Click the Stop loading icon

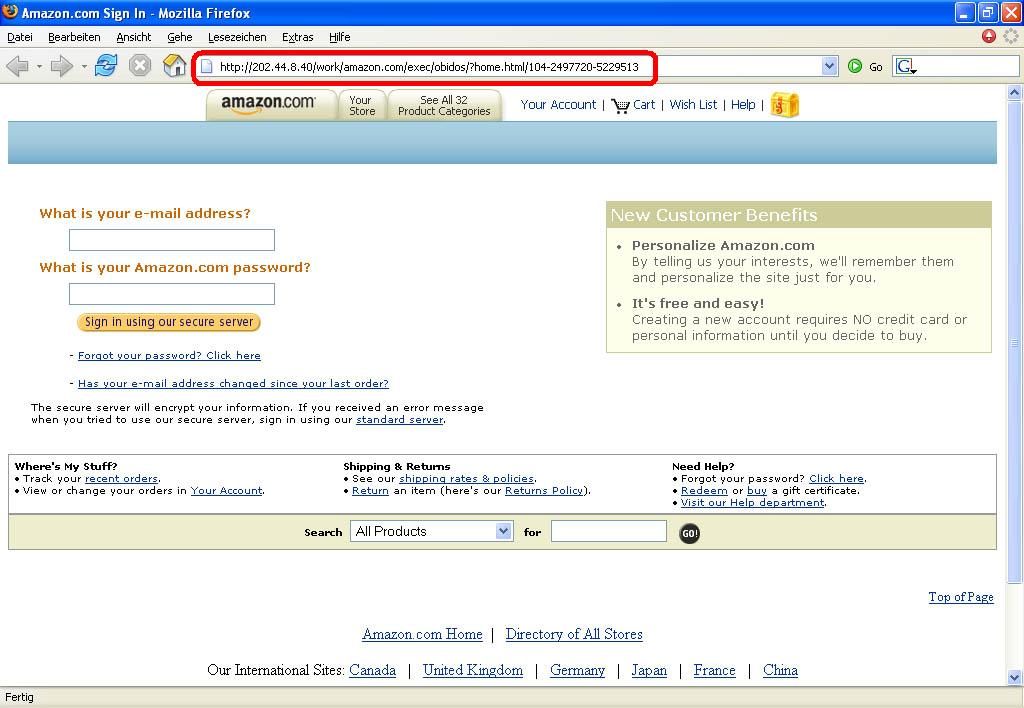pyautogui.click(x=140, y=65)
